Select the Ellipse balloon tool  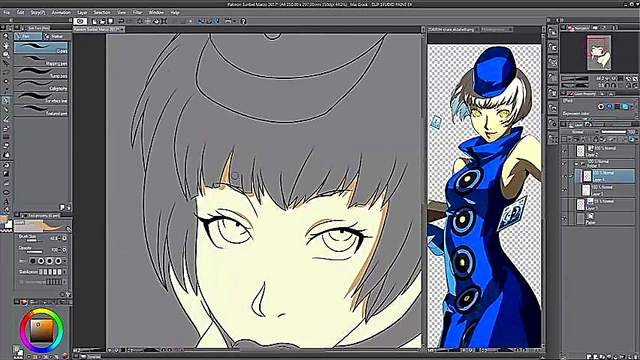[6, 192]
